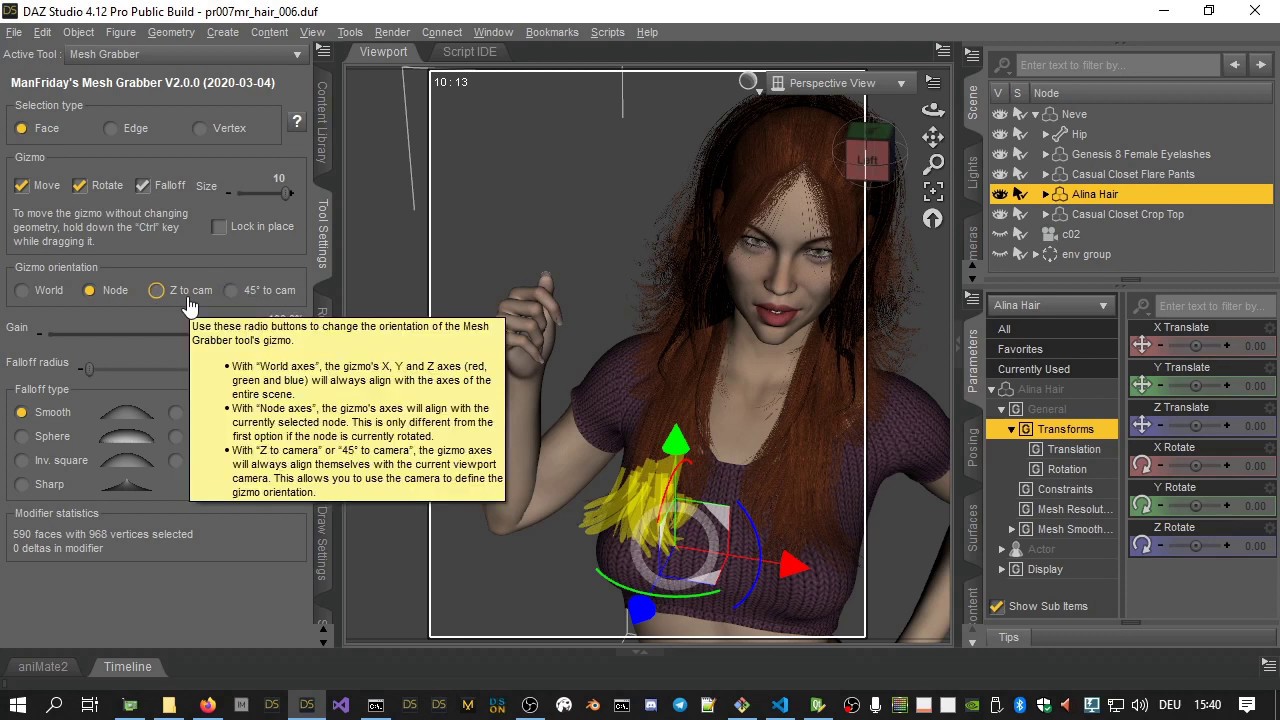The image size is (1280, 720).
Task: Click the Gizmo Size slider handle
Action: tap(286, 193)
